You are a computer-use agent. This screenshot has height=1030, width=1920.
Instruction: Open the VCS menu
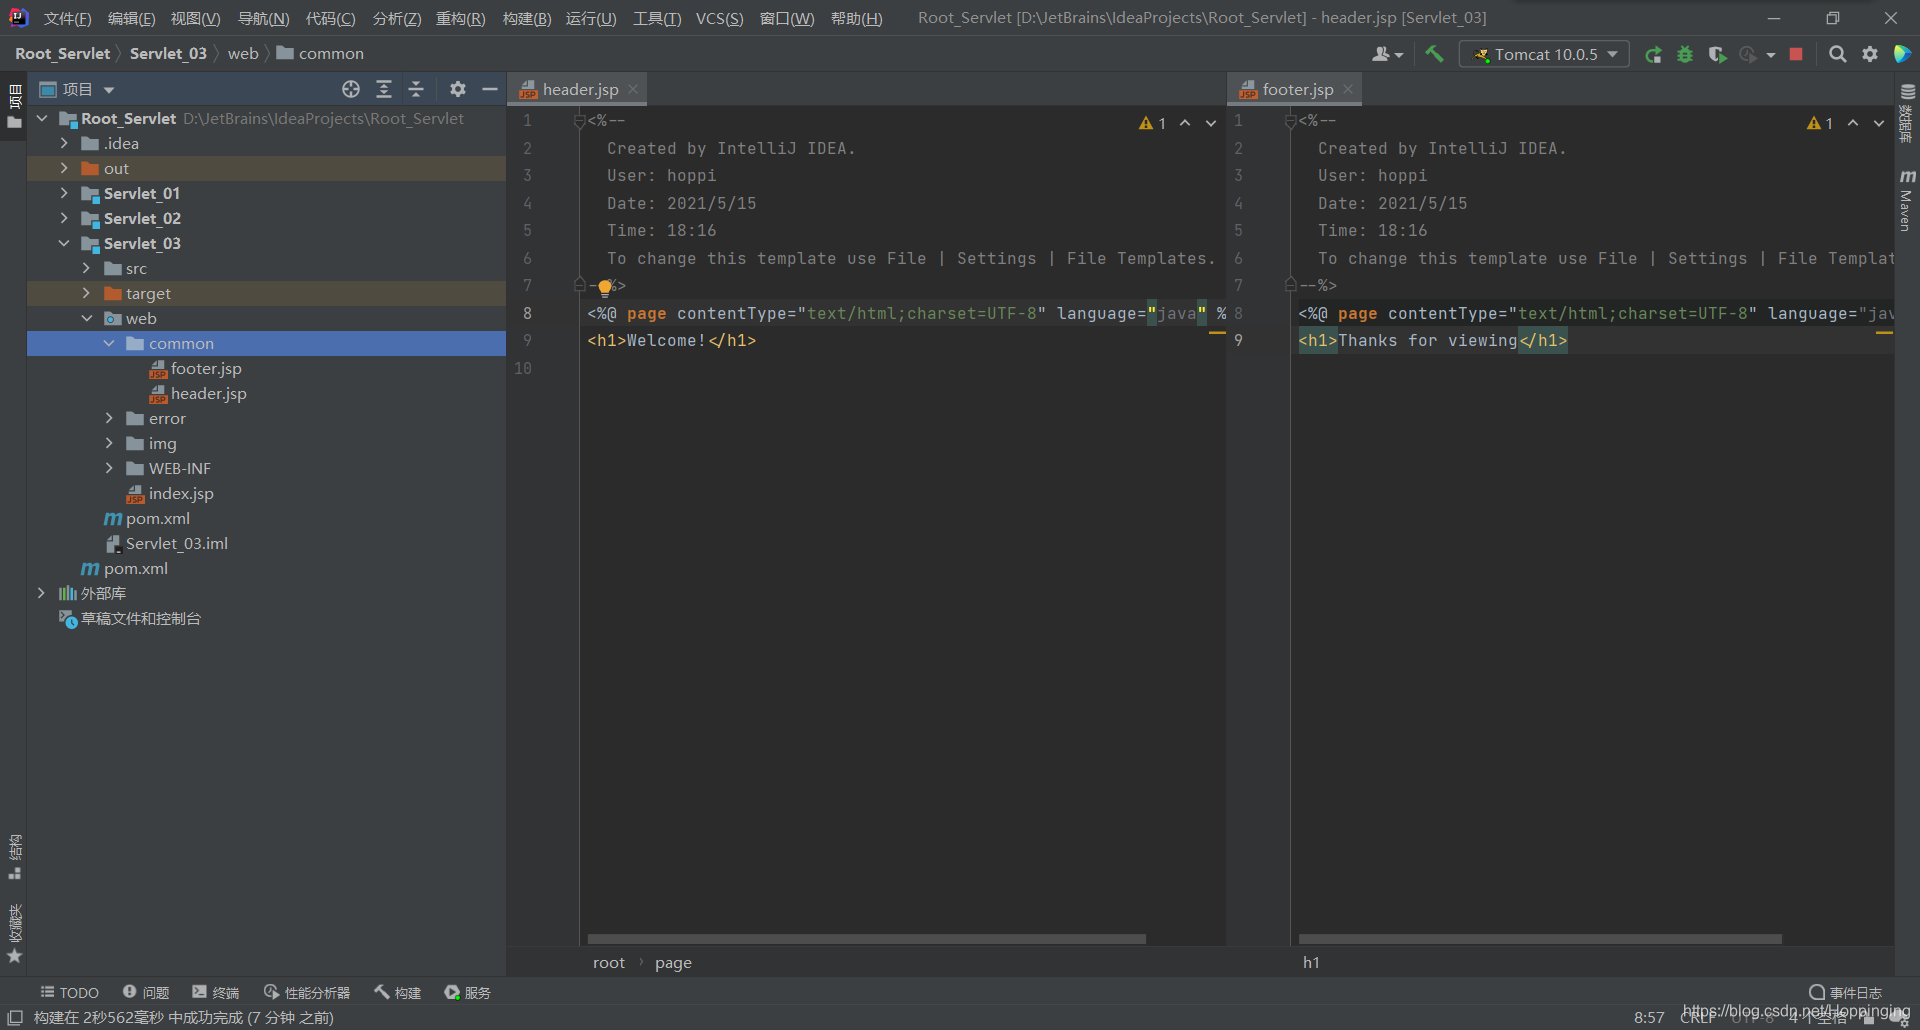(719, 18)
